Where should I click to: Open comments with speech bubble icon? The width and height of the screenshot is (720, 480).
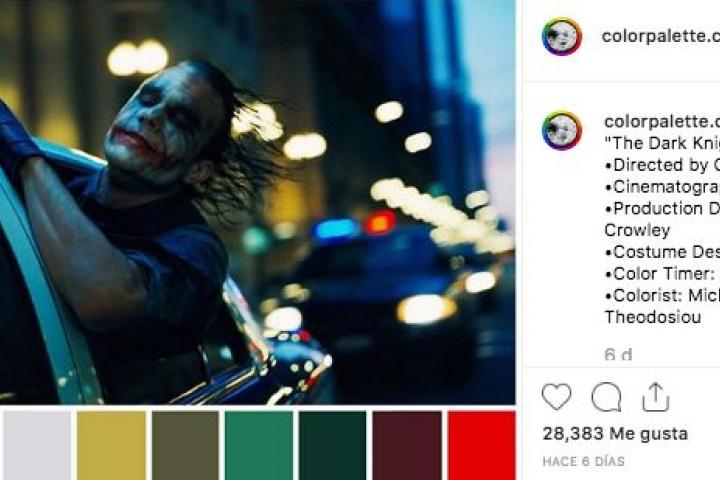(606, 397)
